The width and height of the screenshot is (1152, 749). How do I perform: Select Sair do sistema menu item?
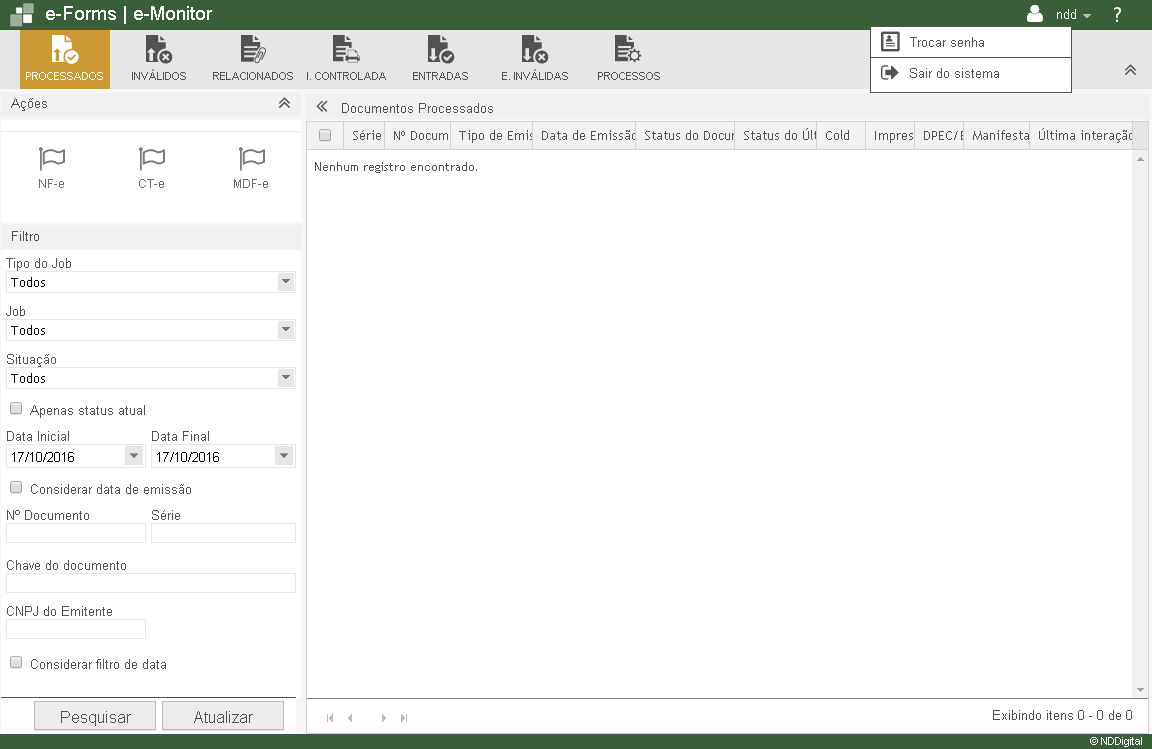953,74
